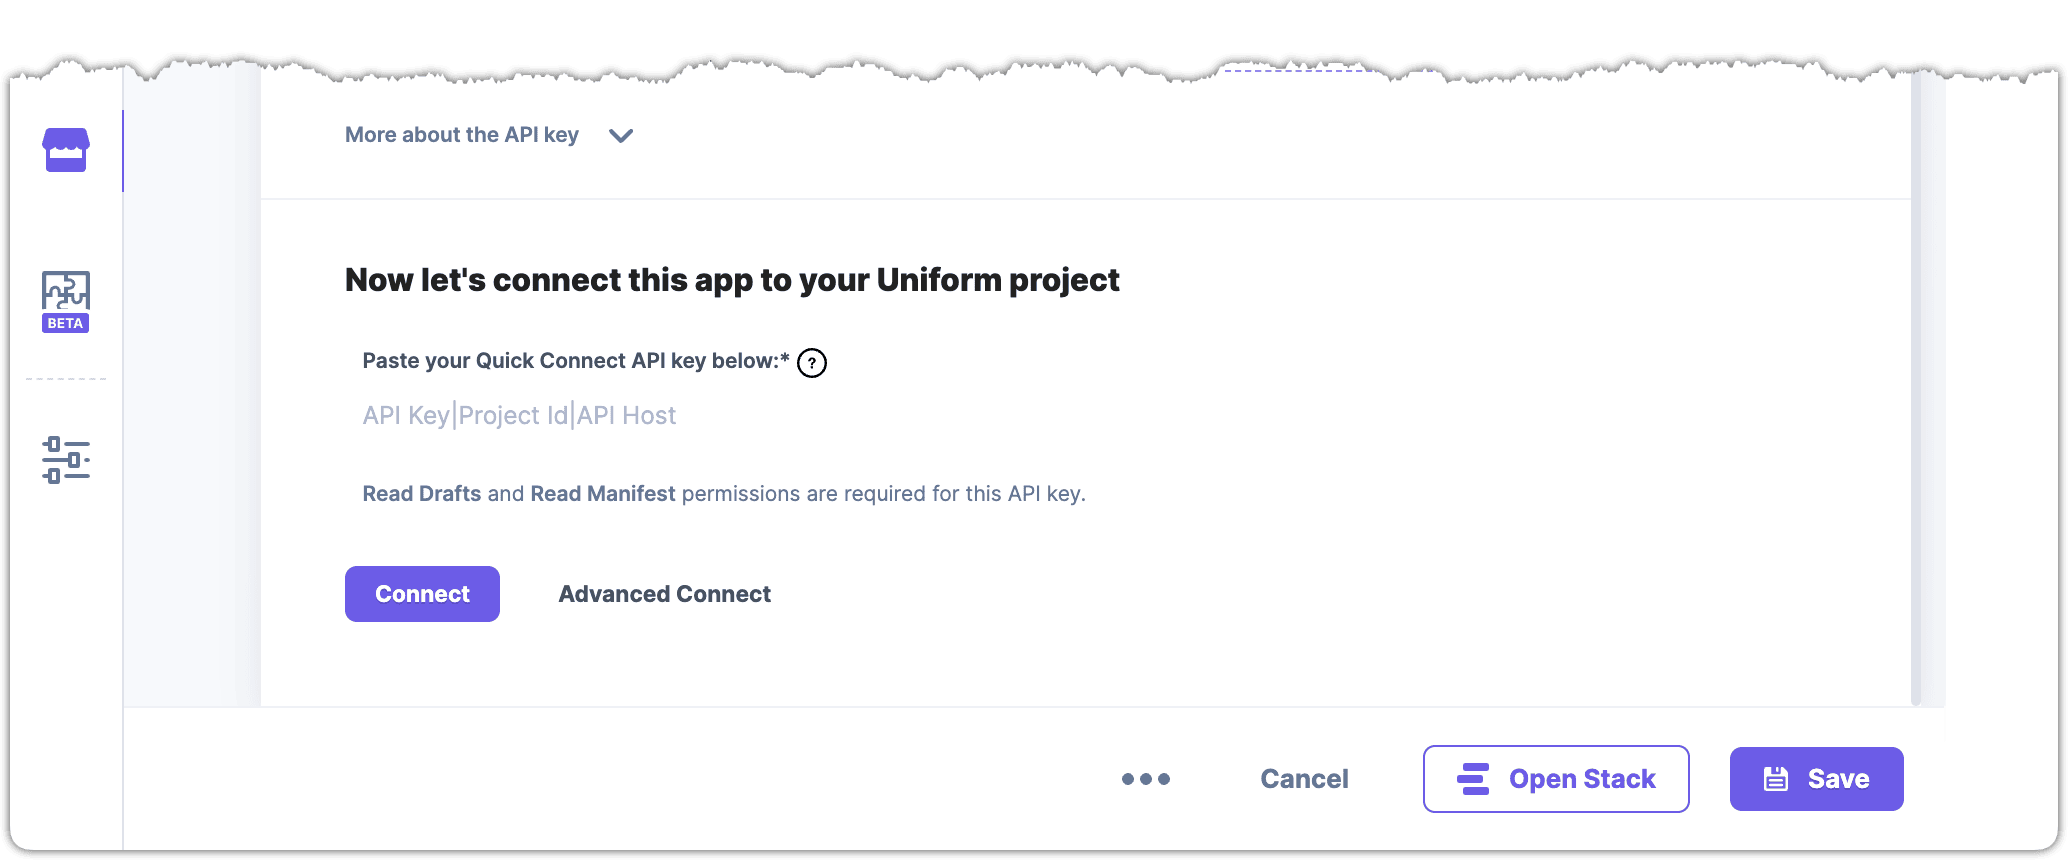The image size is (2068, 860).
Task: Click the Open Stack button label
Action: tap(1582, 779)
